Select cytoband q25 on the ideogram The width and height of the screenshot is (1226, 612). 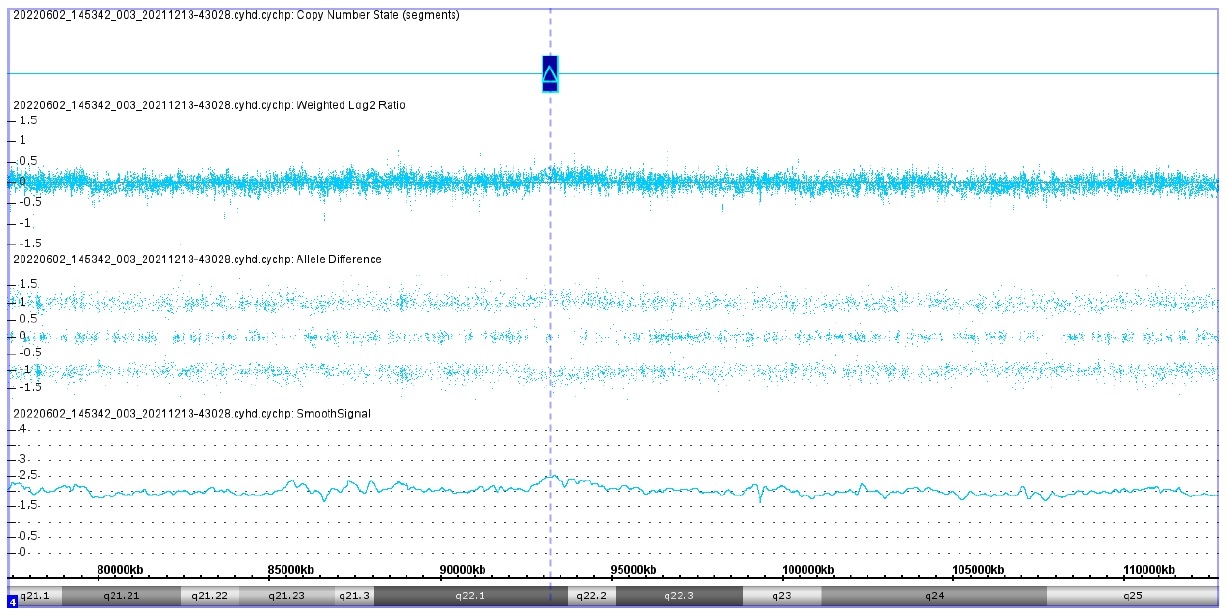click(1131, 596)
